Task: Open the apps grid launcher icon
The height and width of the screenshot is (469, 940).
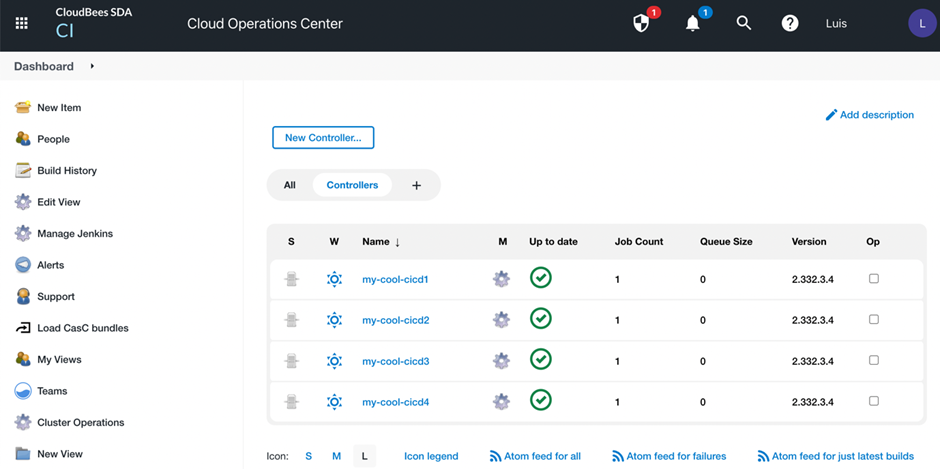Action: [x=22, y=23]
